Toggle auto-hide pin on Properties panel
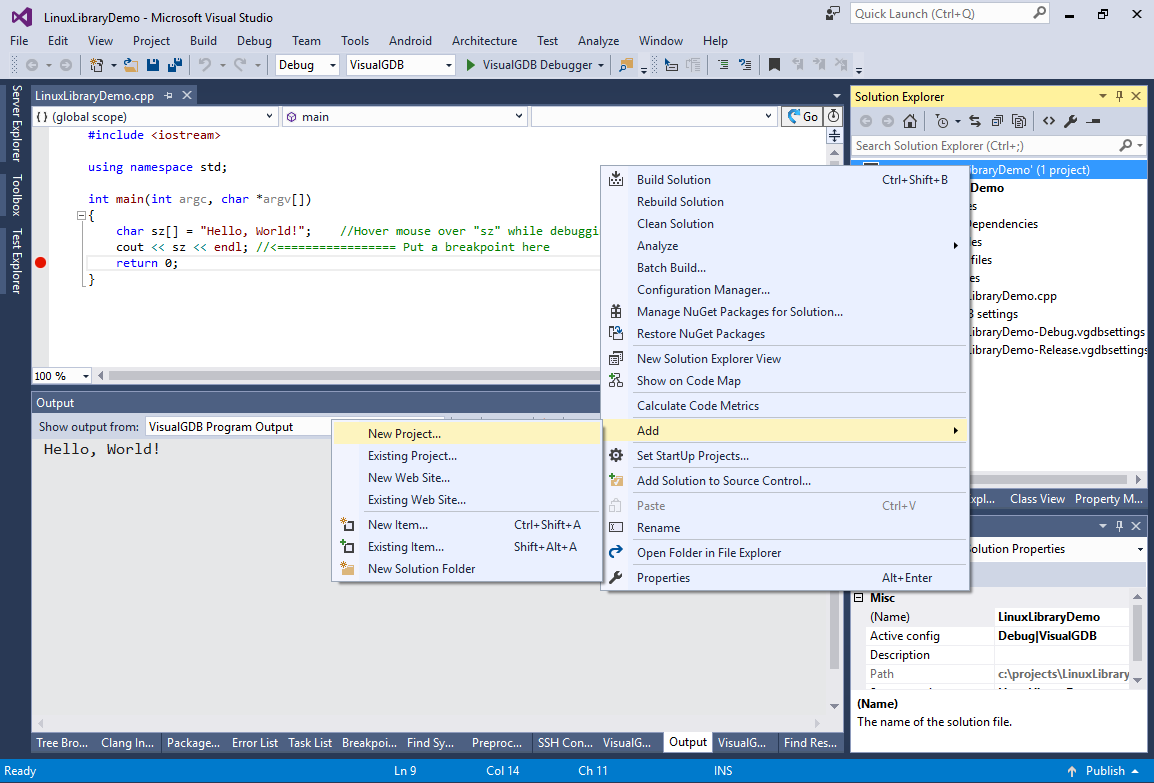Screen dimensions: 1154x783 pos(1119,525)
